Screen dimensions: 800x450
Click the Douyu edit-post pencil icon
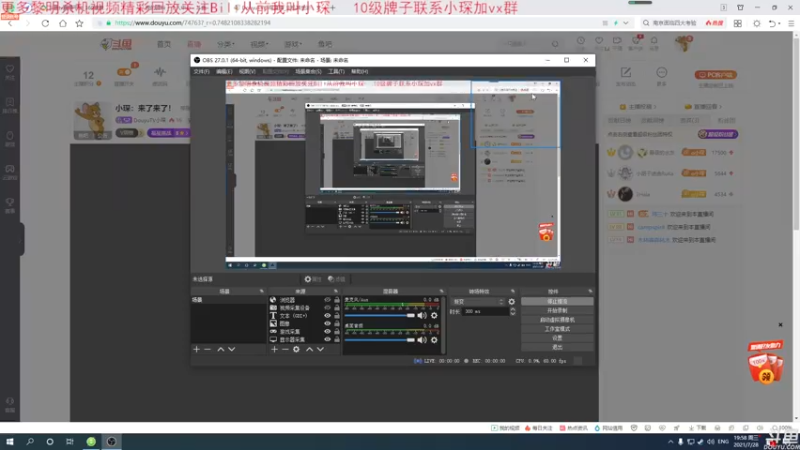click(x=626, y=72)
